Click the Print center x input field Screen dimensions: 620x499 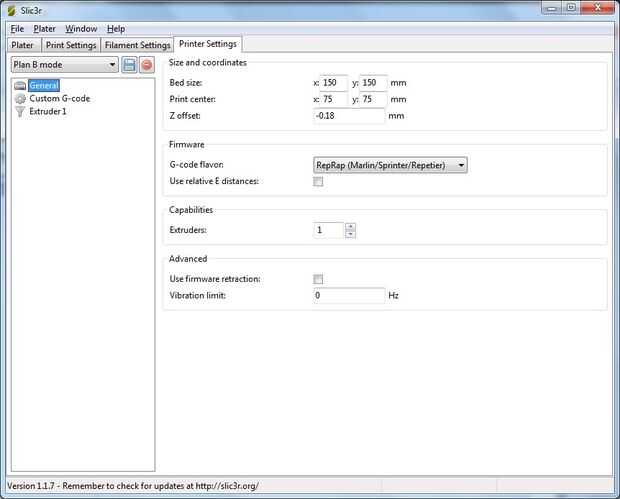(334, 99)
